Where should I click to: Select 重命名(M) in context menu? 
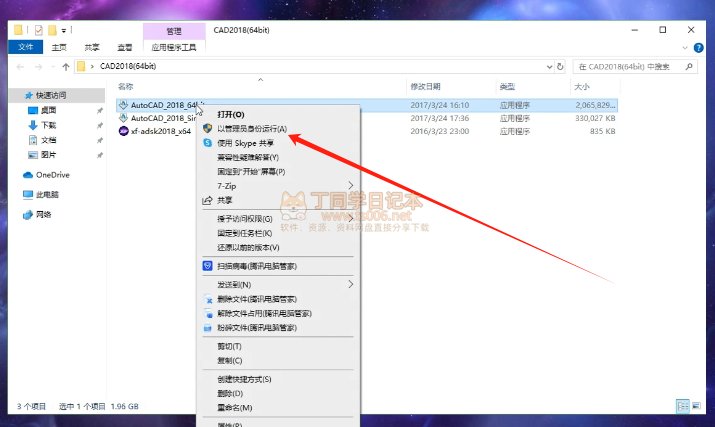(x=235, y=407)
